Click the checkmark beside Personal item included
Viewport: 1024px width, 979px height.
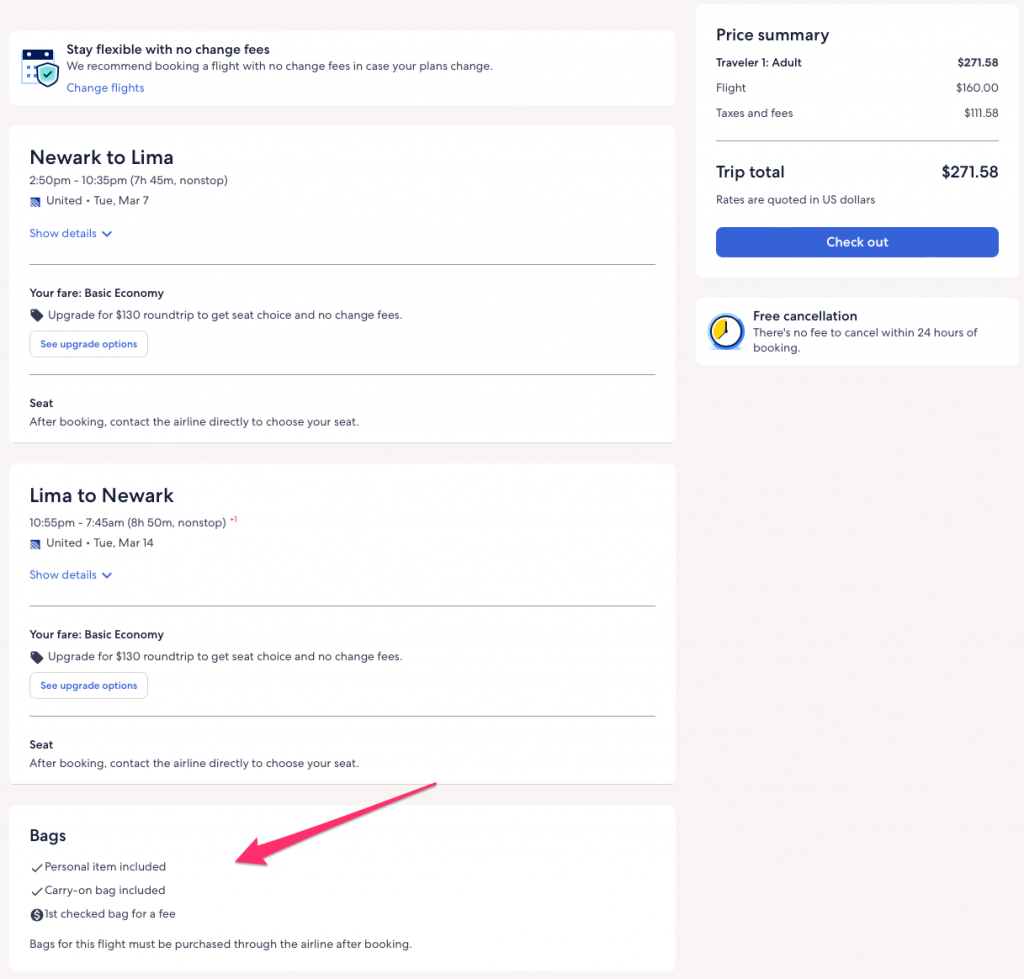tap(37, 868)
